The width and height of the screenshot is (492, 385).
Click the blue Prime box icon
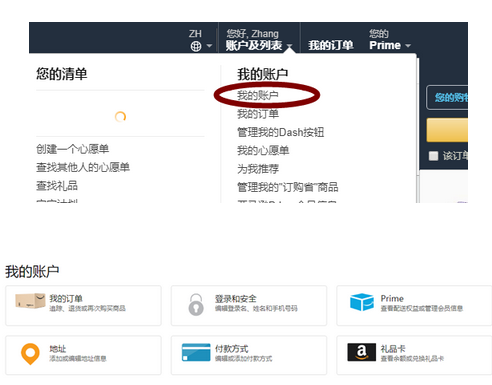click(x=362, y=302)
